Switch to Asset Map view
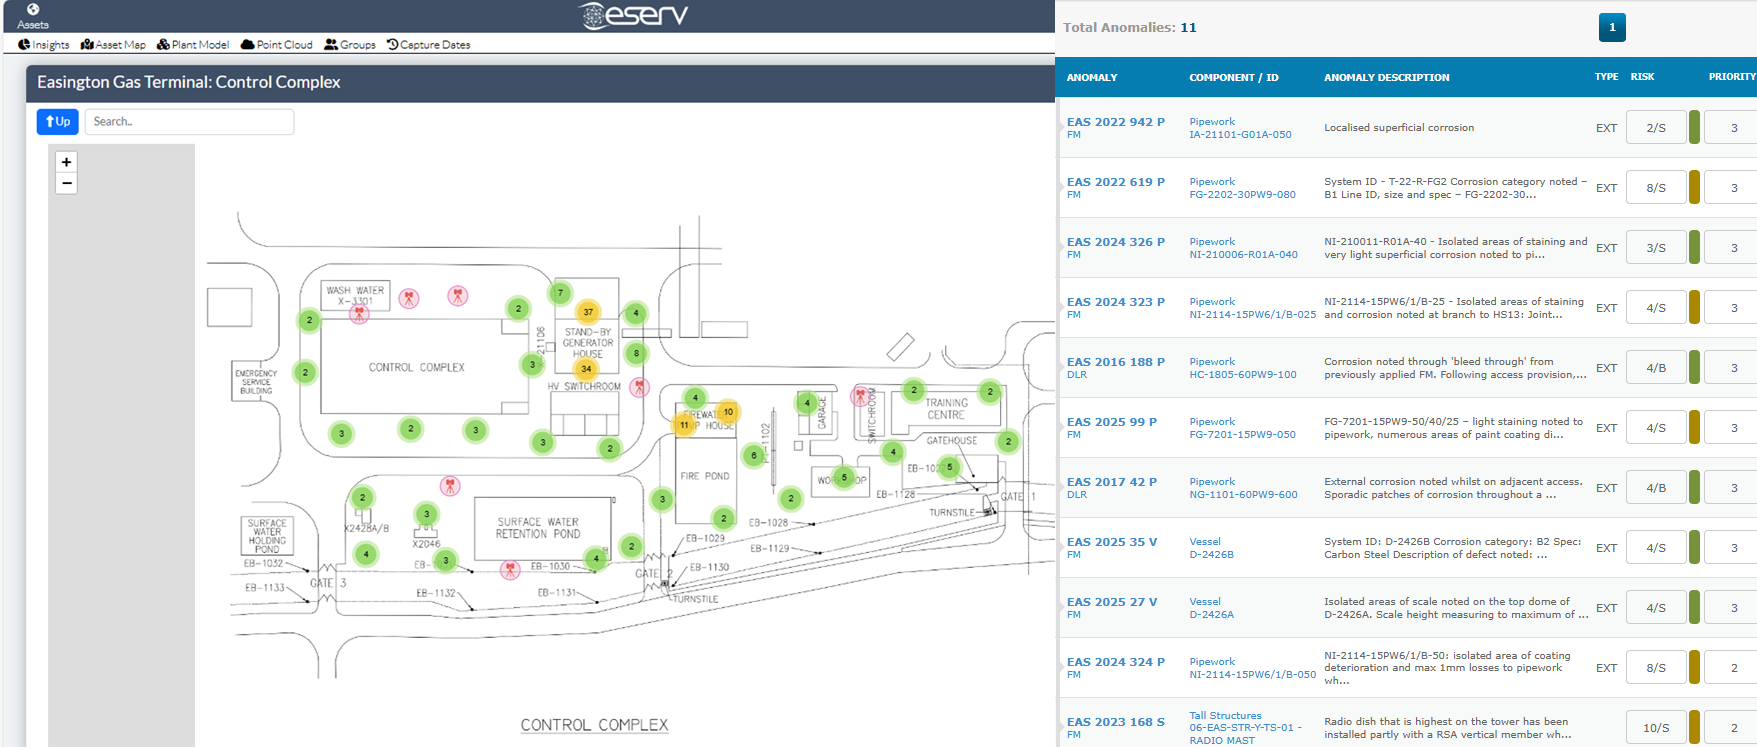 (113, 44)
